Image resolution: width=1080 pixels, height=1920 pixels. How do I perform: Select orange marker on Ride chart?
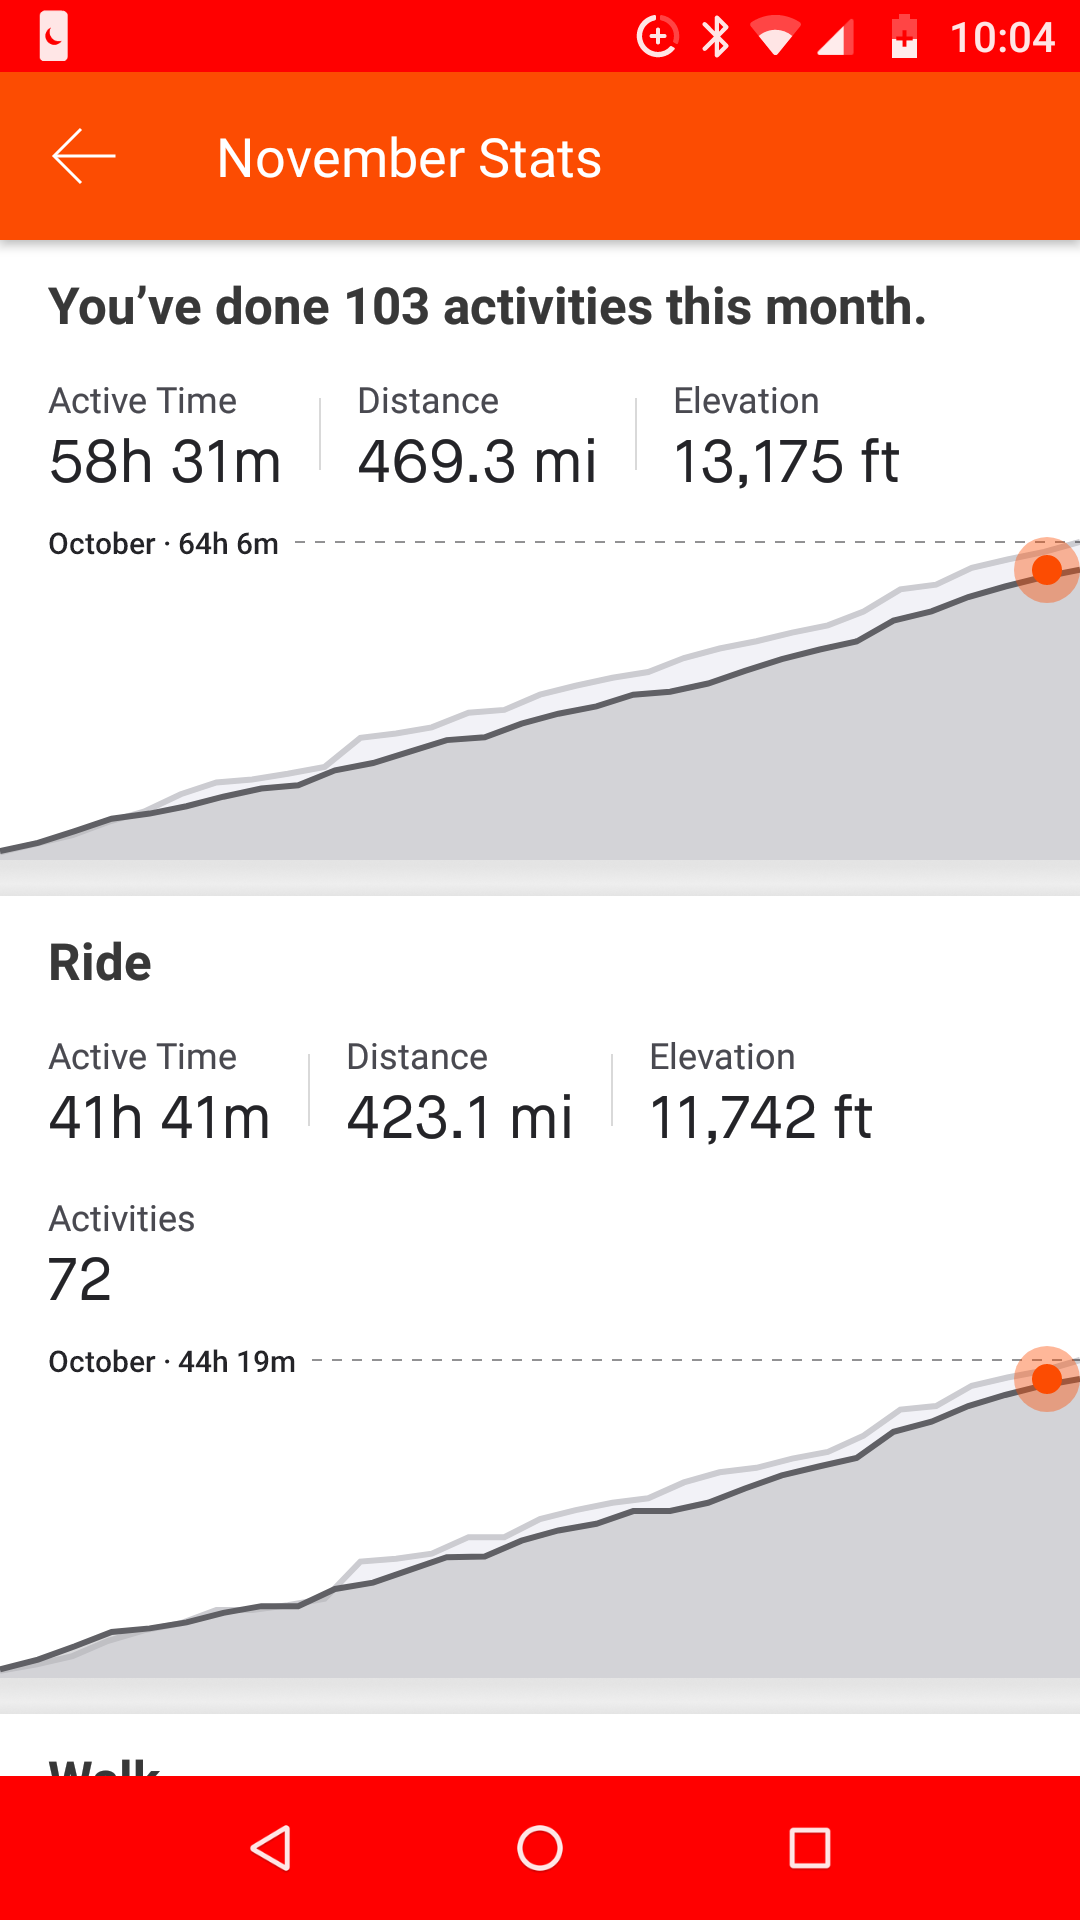tap(1046, 1379)
